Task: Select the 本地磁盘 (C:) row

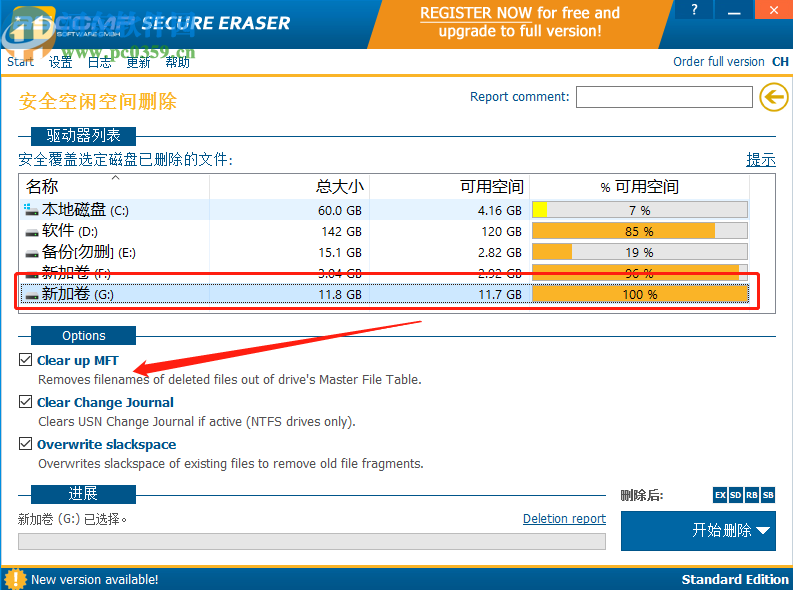Action: click(x=384, y=210)
